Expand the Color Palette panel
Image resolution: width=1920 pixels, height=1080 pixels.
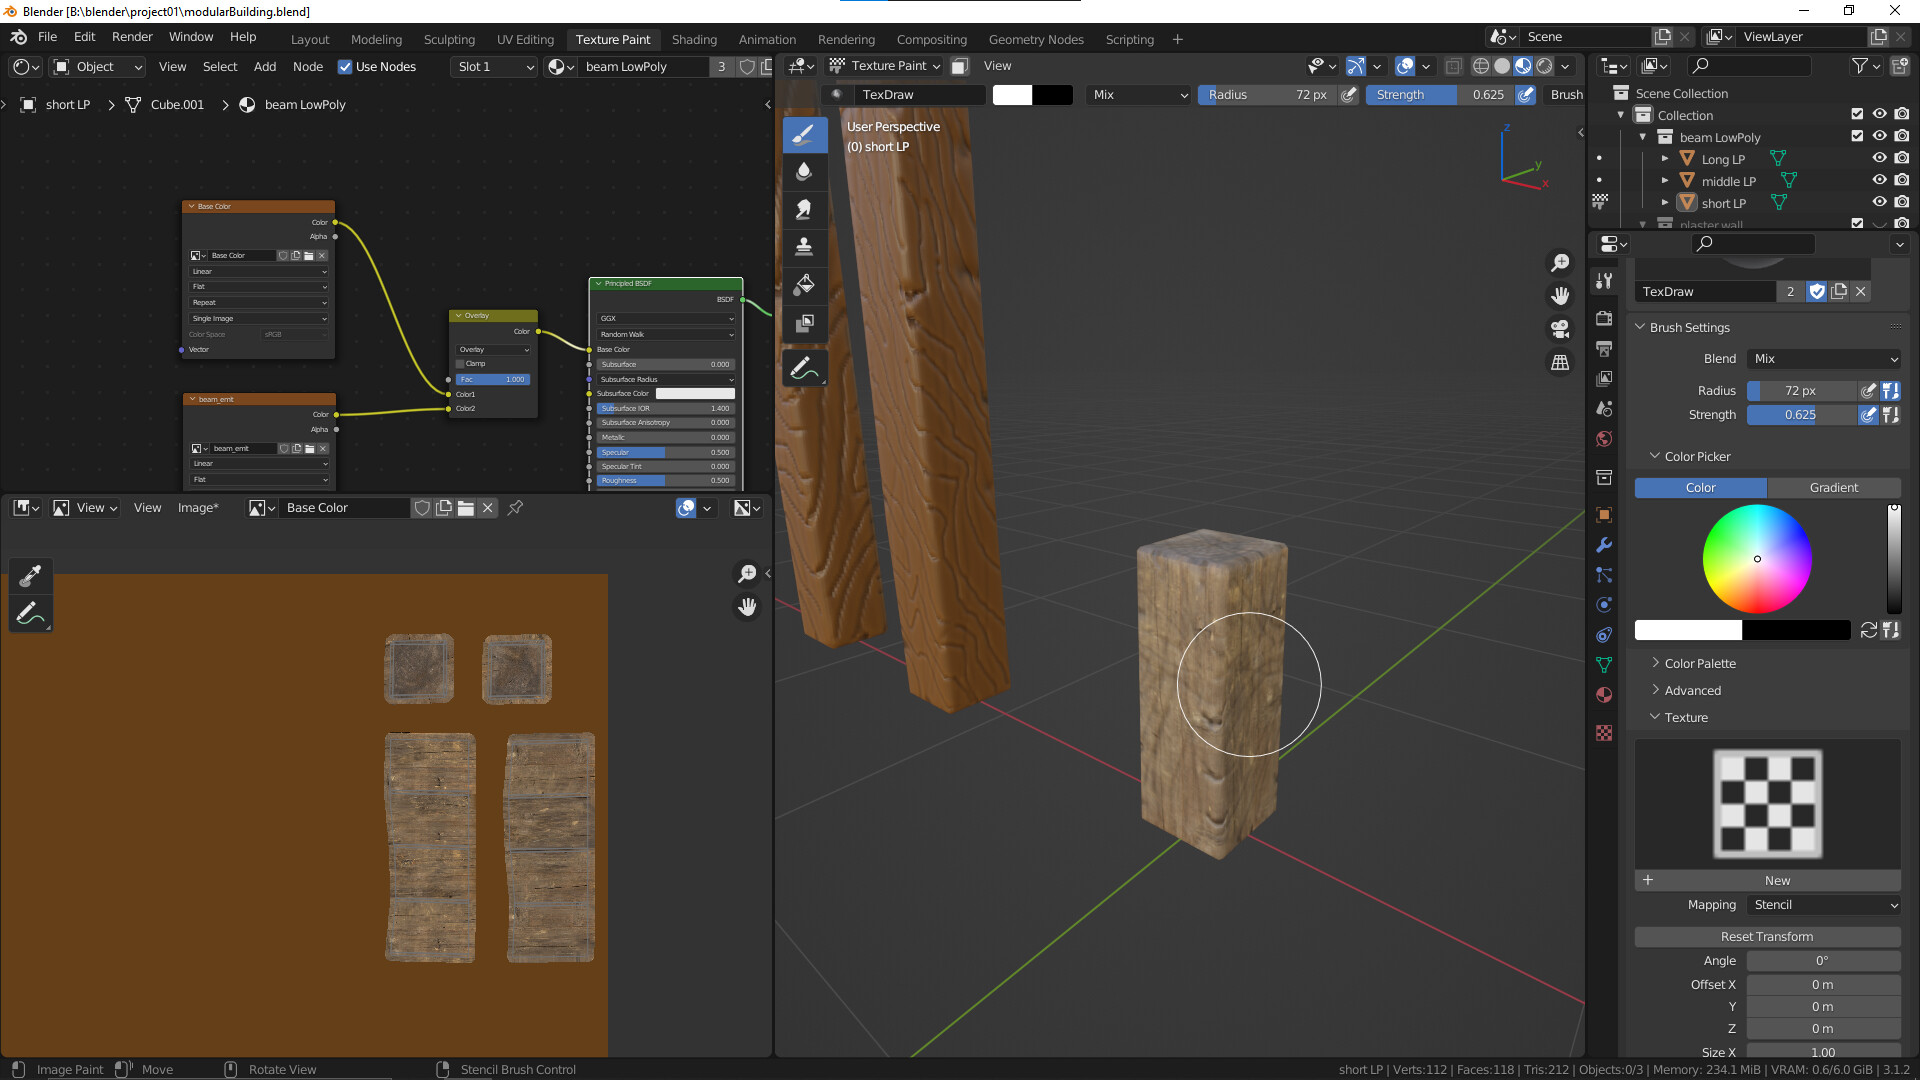[x=1700, y=663]
